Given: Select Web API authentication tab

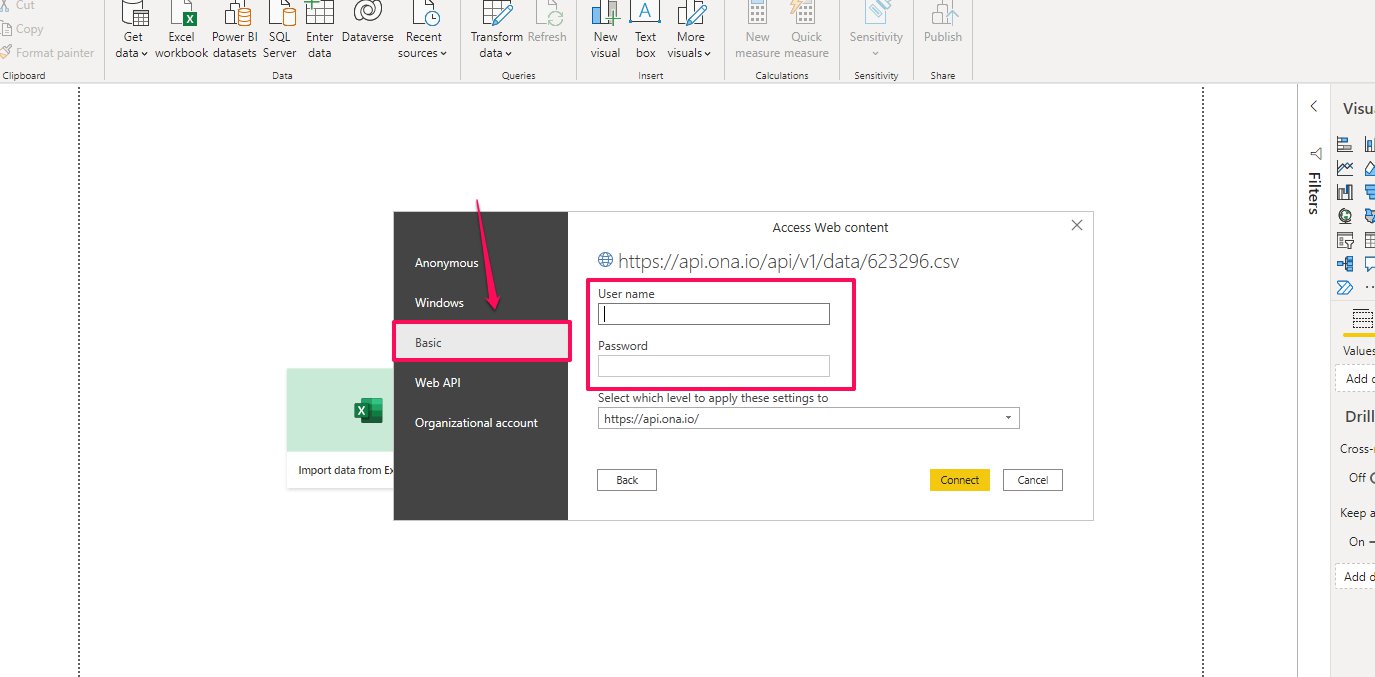Looking at the screenshot, I should click(481, 383).
